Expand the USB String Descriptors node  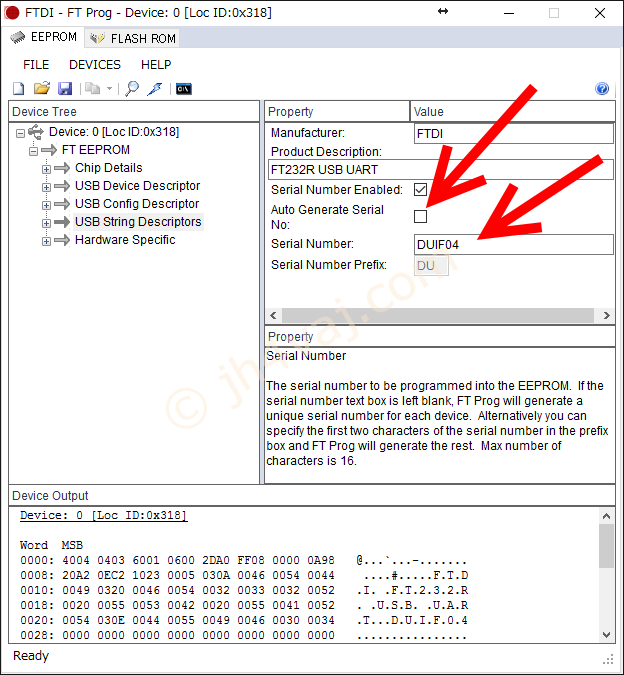click(x=46, y=223)
